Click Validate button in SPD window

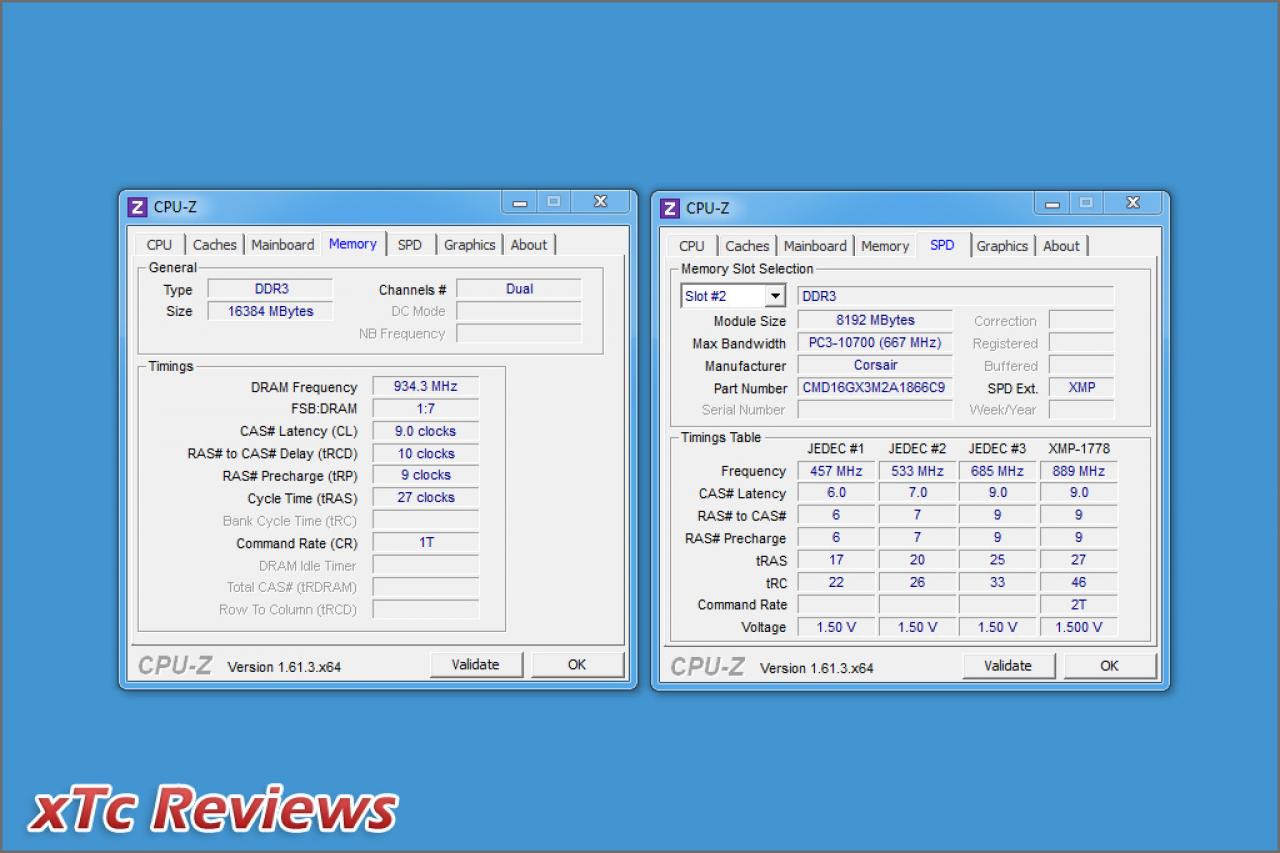[1008, 665]
